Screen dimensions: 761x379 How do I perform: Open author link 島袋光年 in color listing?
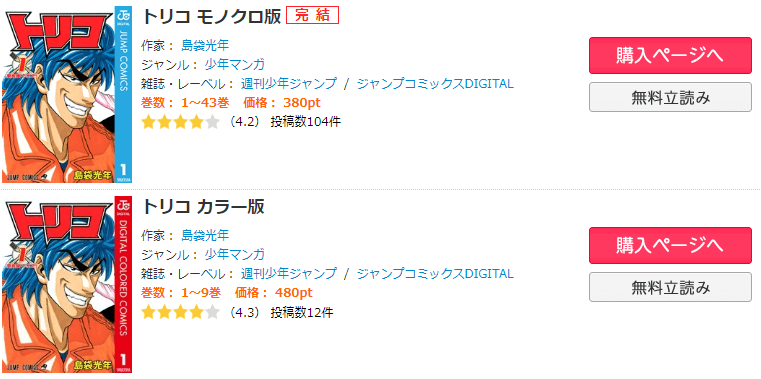click(x=205, y=235)
